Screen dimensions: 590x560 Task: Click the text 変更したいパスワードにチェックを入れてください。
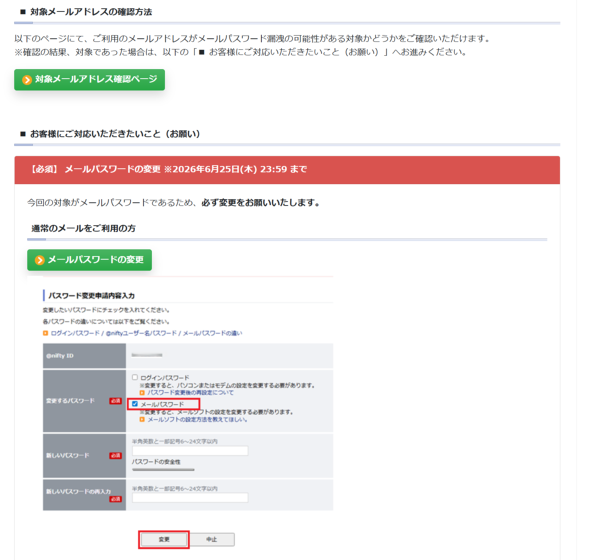tap(106, 310)
